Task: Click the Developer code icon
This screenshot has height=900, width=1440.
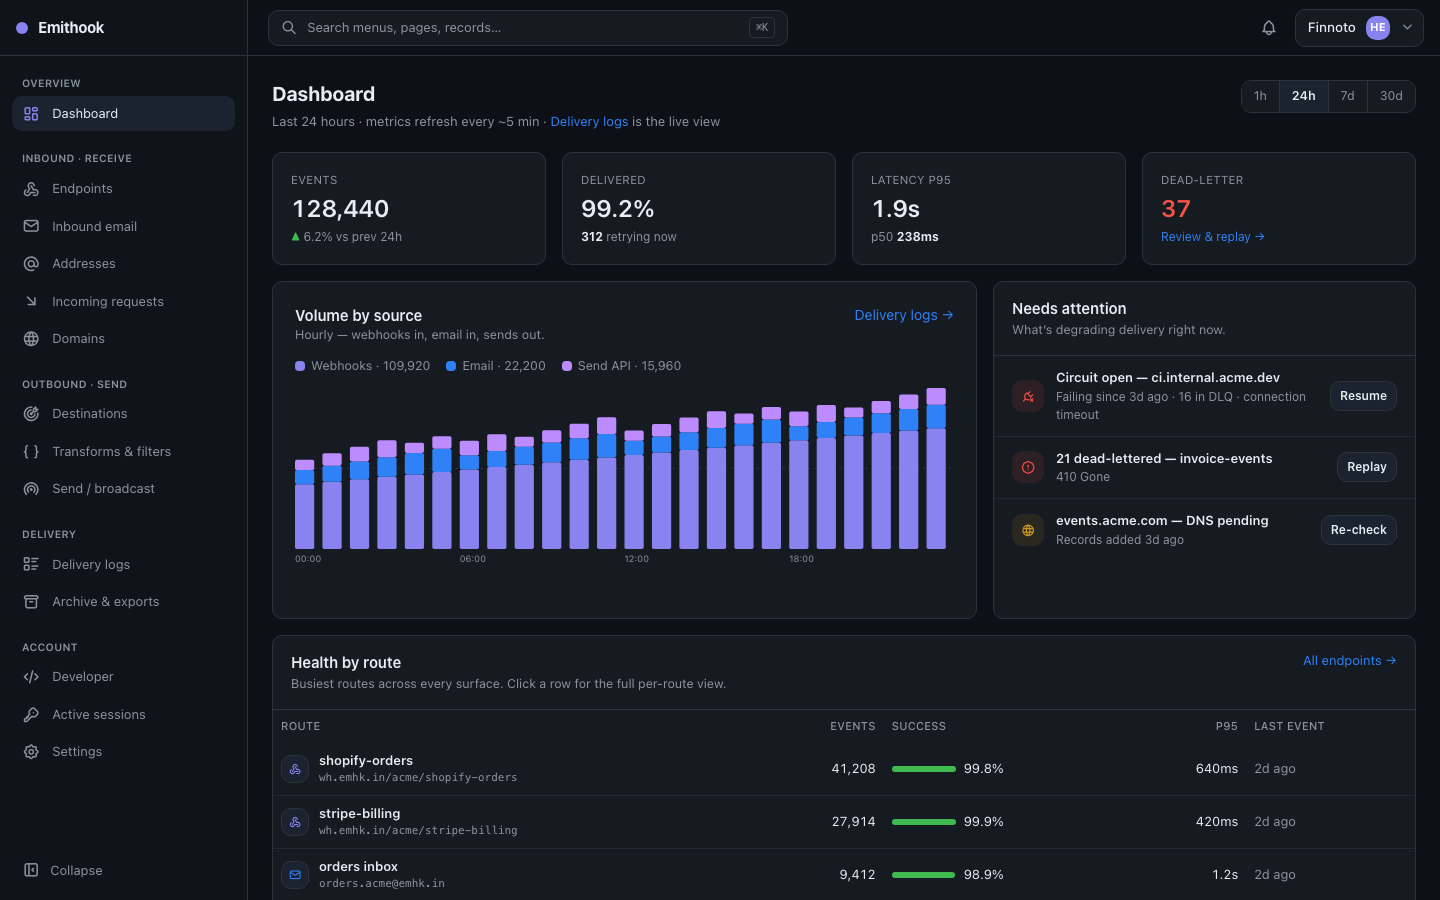Action: 31,677
